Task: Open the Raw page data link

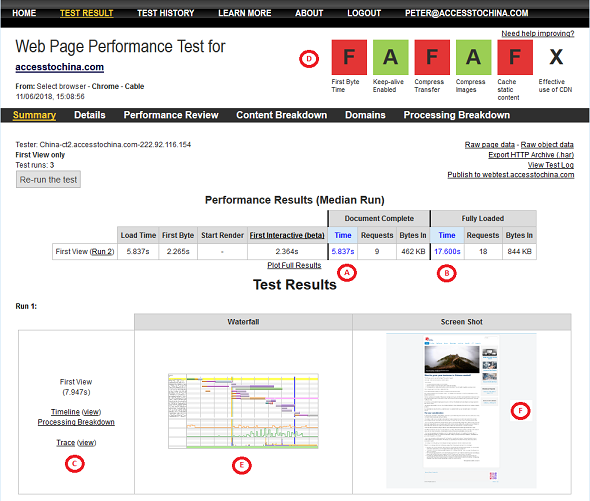Action: tap(490, 145)
